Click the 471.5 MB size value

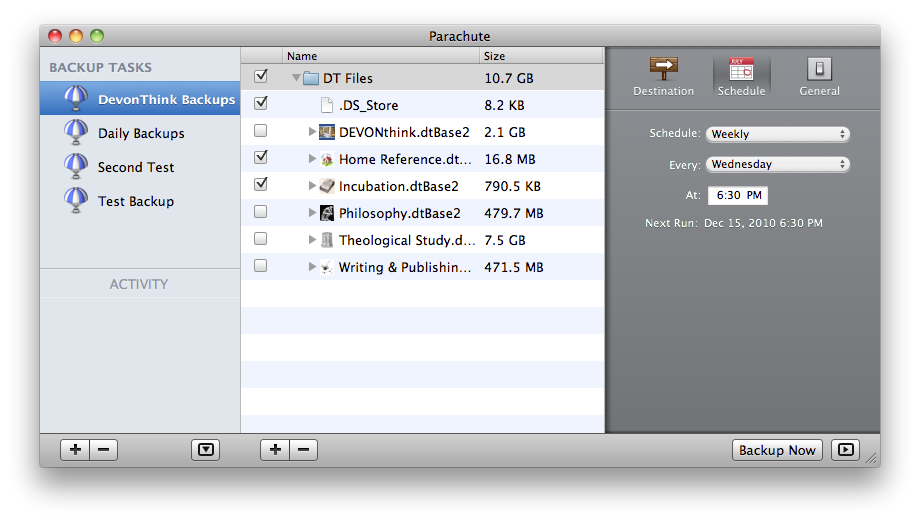point(513,267)
